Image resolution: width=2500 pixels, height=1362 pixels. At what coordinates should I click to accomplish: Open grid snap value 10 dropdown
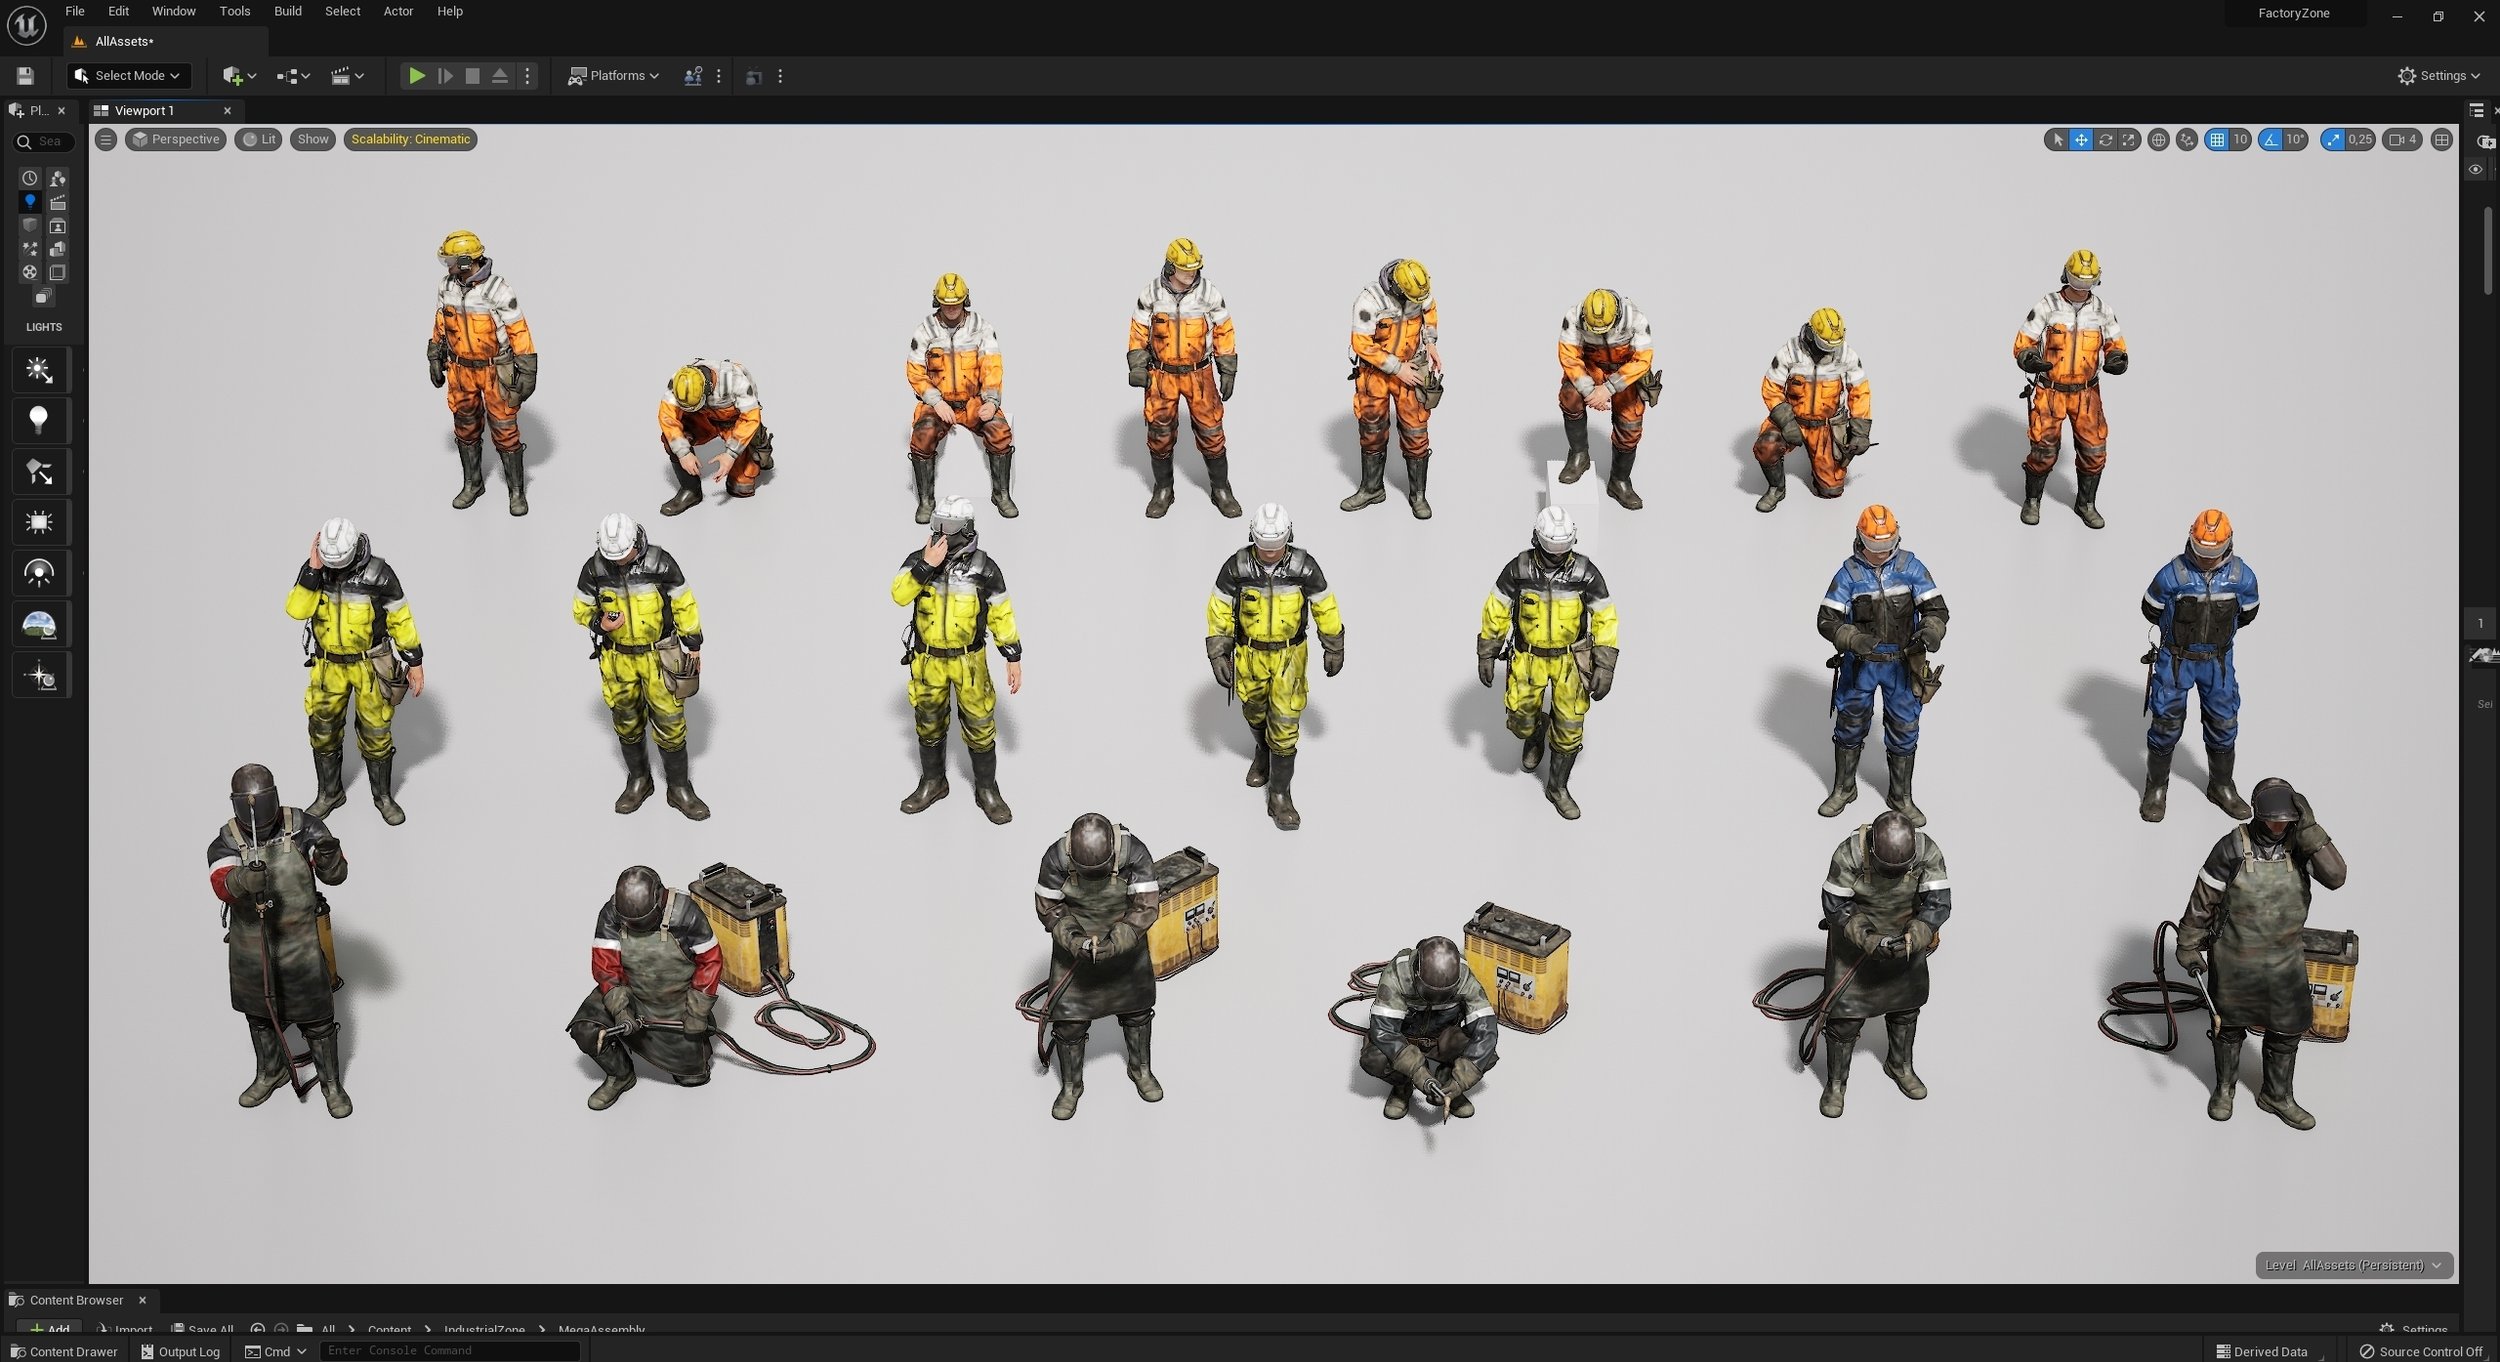coord(2240,140)
